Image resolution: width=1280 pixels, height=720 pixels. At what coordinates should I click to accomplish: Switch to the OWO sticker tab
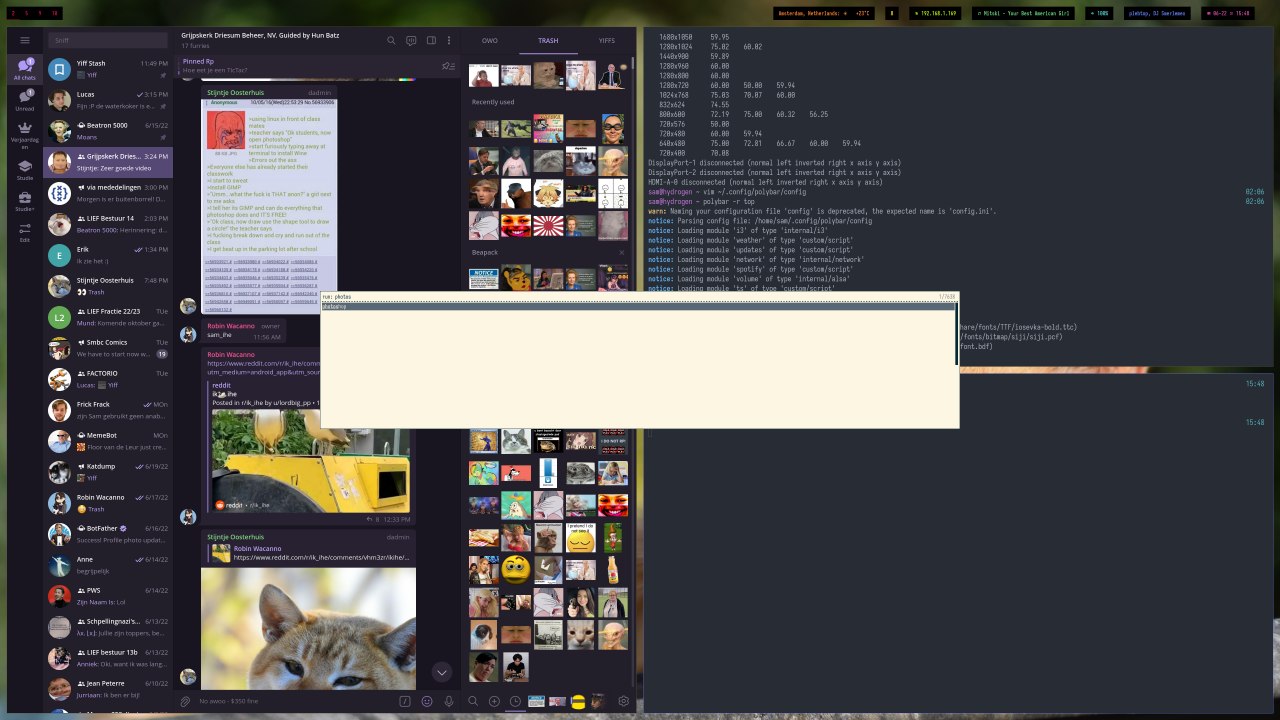(490, 41)
